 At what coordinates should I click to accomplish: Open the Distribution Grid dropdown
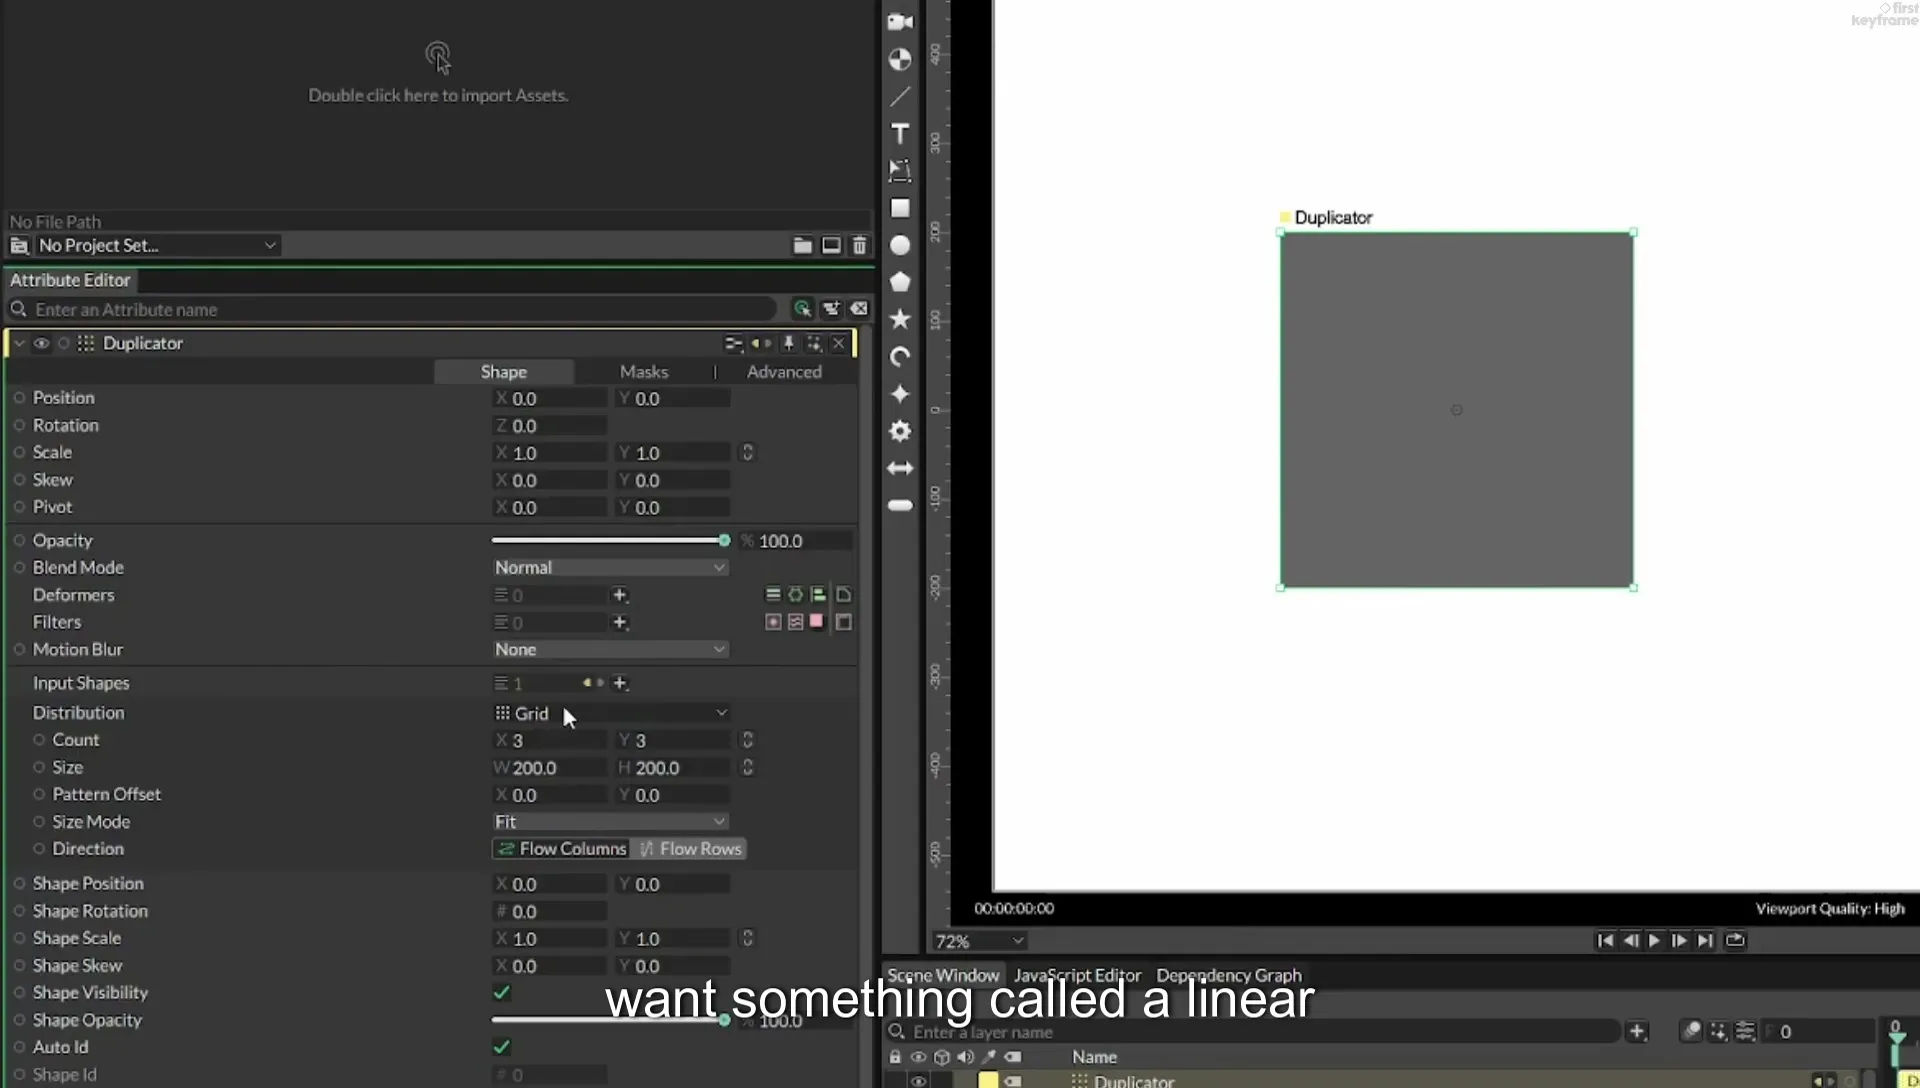[x=610, y=713]
